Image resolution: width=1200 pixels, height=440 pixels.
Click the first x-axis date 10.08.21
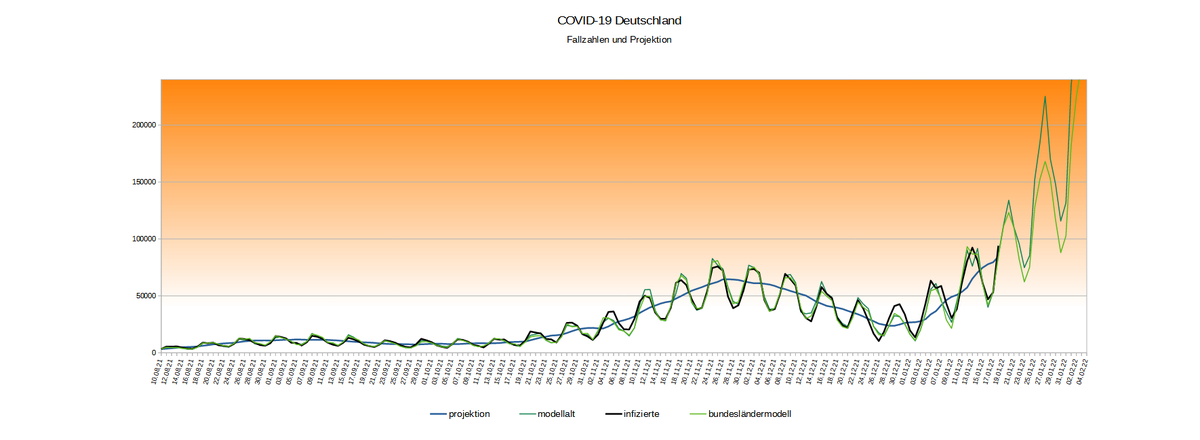coord(159,372)
